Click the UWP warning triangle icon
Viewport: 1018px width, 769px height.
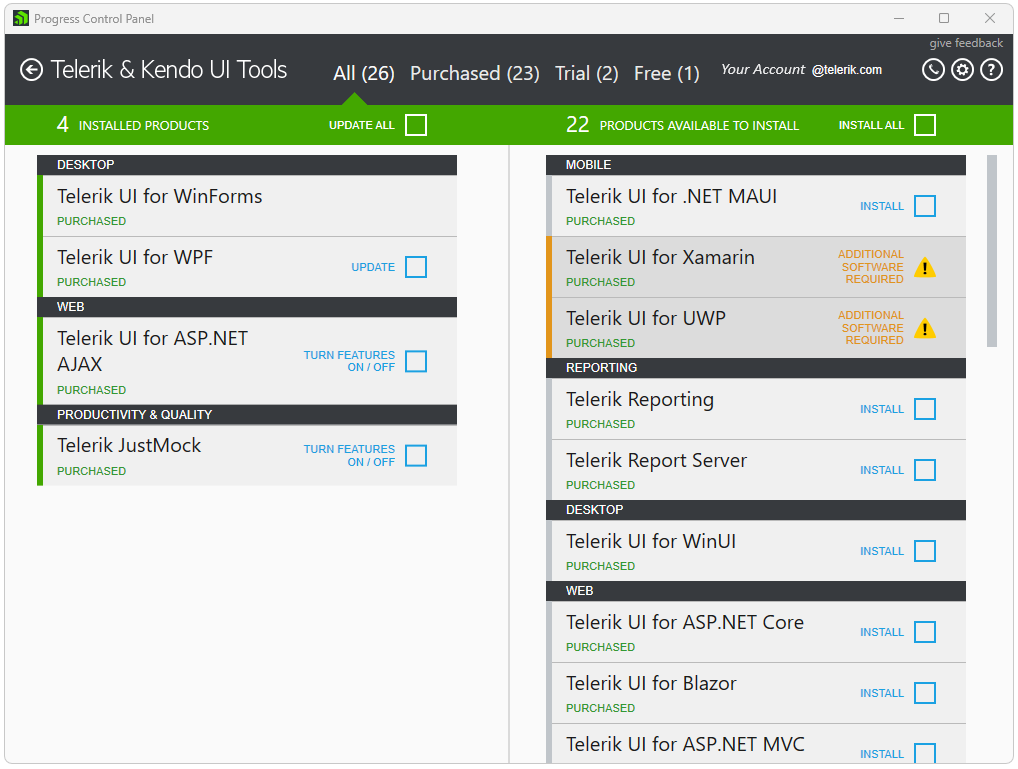point(925,328)
